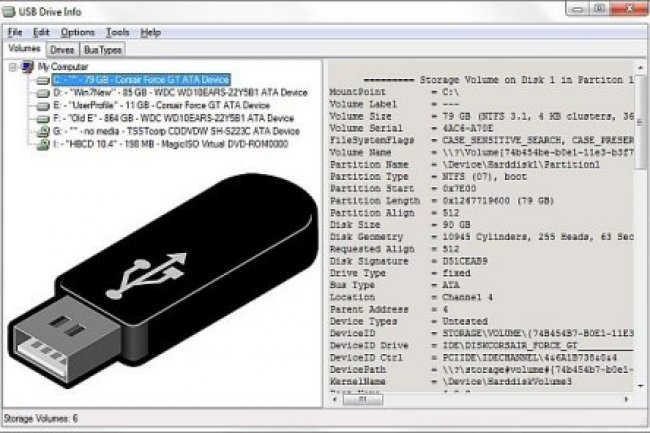This screenshot has width=650, height=433.
Task: Click the G: optical drive icon
Action: (x=43, y=132)
